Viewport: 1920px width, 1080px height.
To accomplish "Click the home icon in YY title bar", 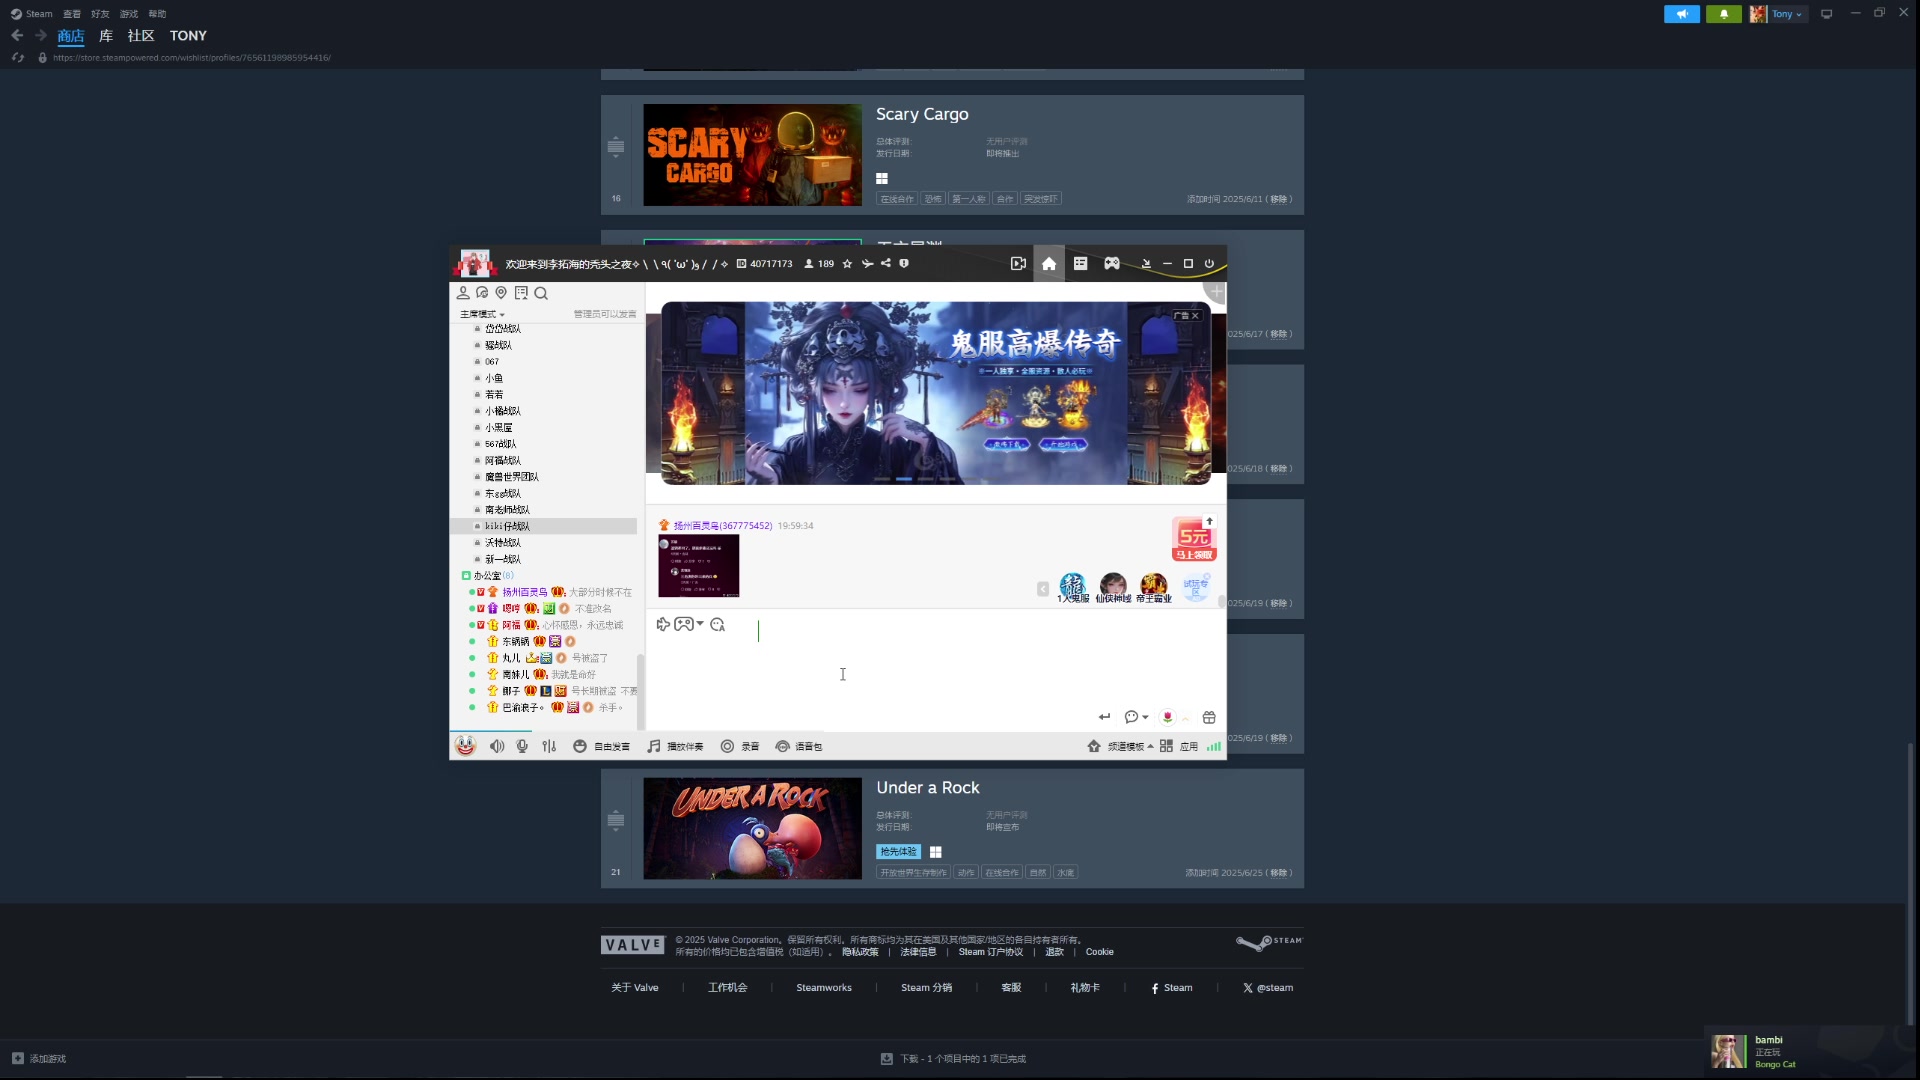I will [1049, 264].
